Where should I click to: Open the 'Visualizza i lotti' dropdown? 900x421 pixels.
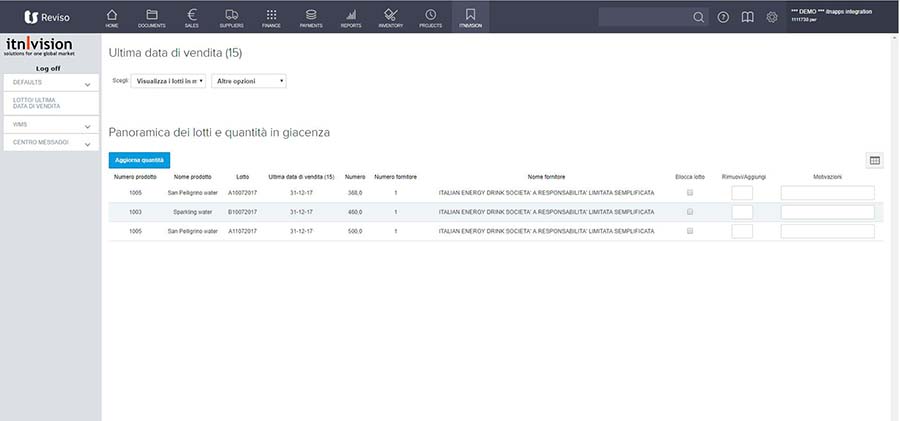click(x=168, y=81)
